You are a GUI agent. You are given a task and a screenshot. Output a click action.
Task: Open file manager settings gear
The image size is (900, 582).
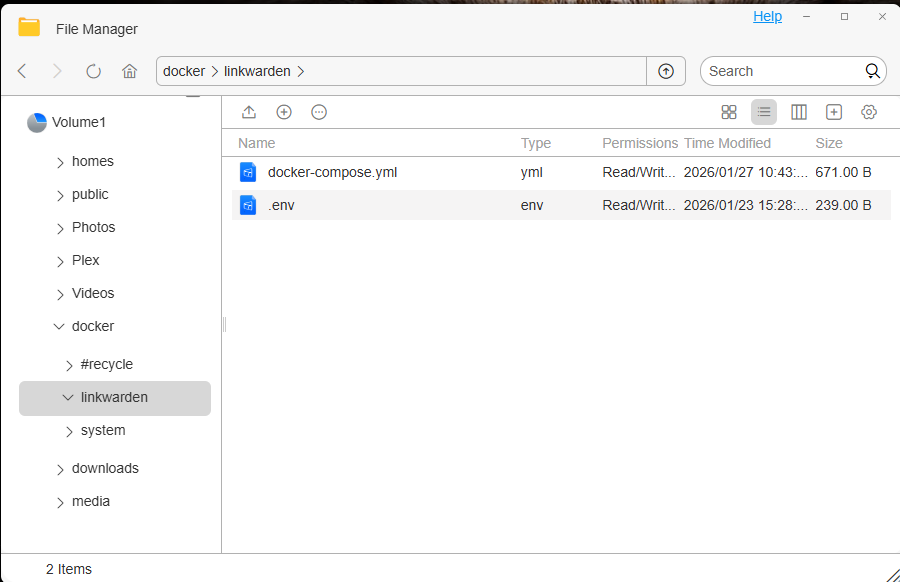point(869,112)
